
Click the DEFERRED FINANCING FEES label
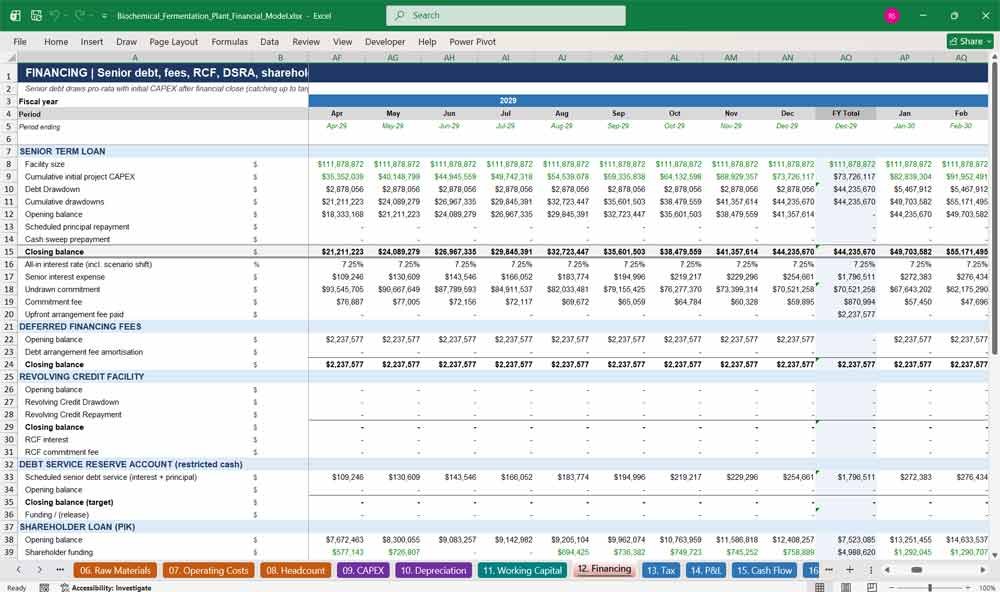(x=80, y=327)
